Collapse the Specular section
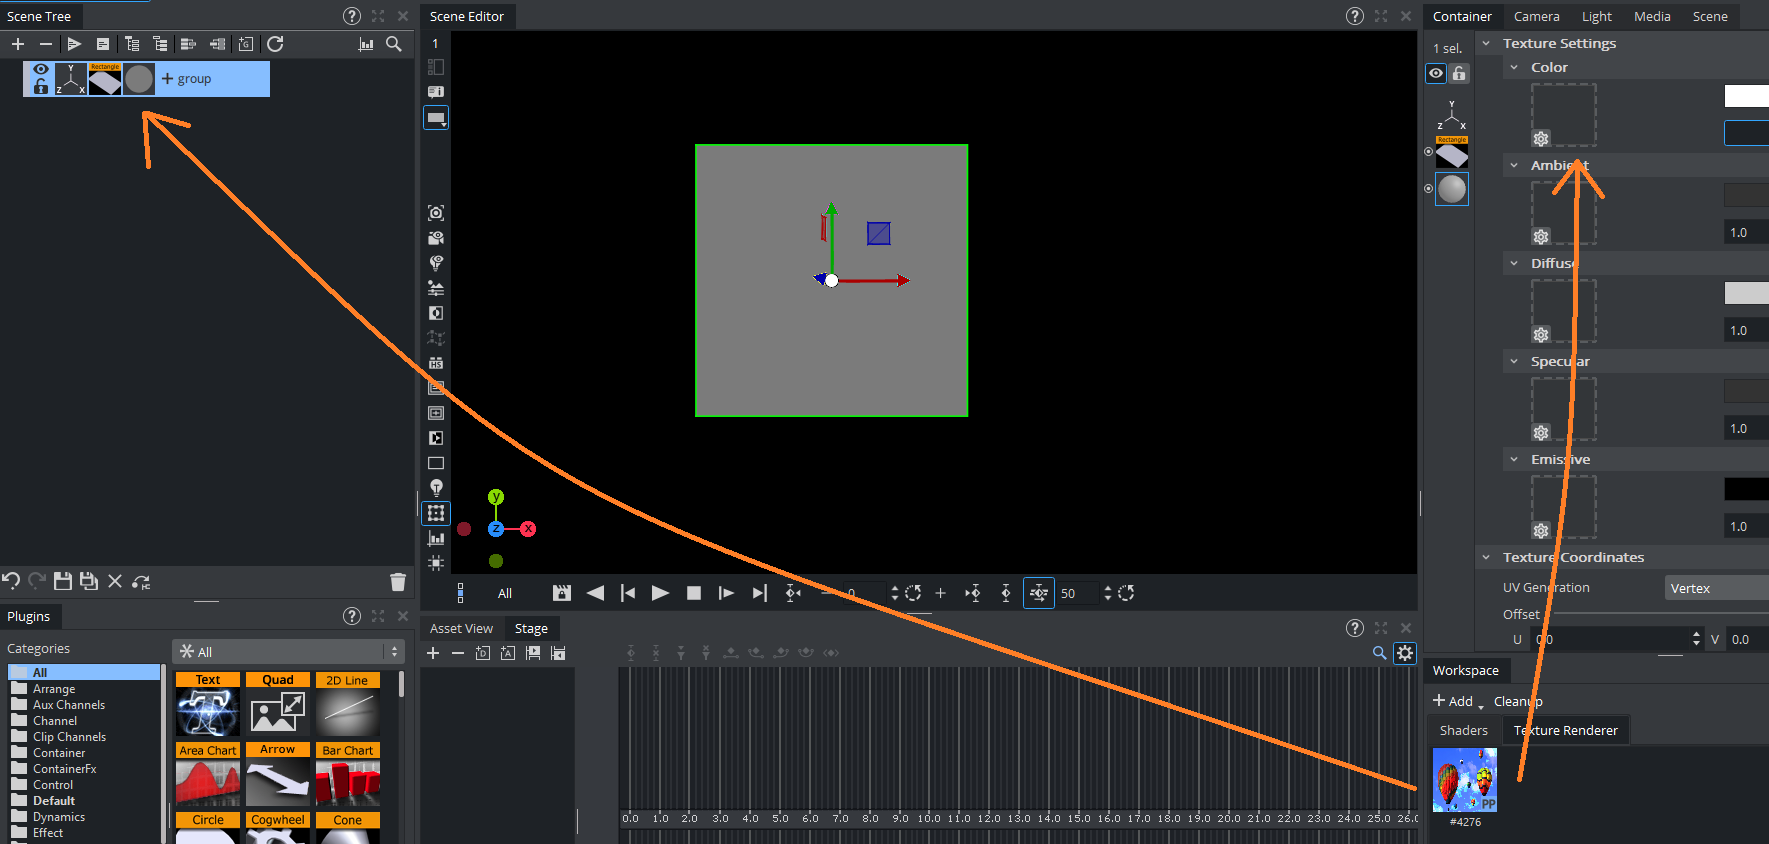The height and width of the screenshot is (844, 1769). click(x=1514, y=361)
